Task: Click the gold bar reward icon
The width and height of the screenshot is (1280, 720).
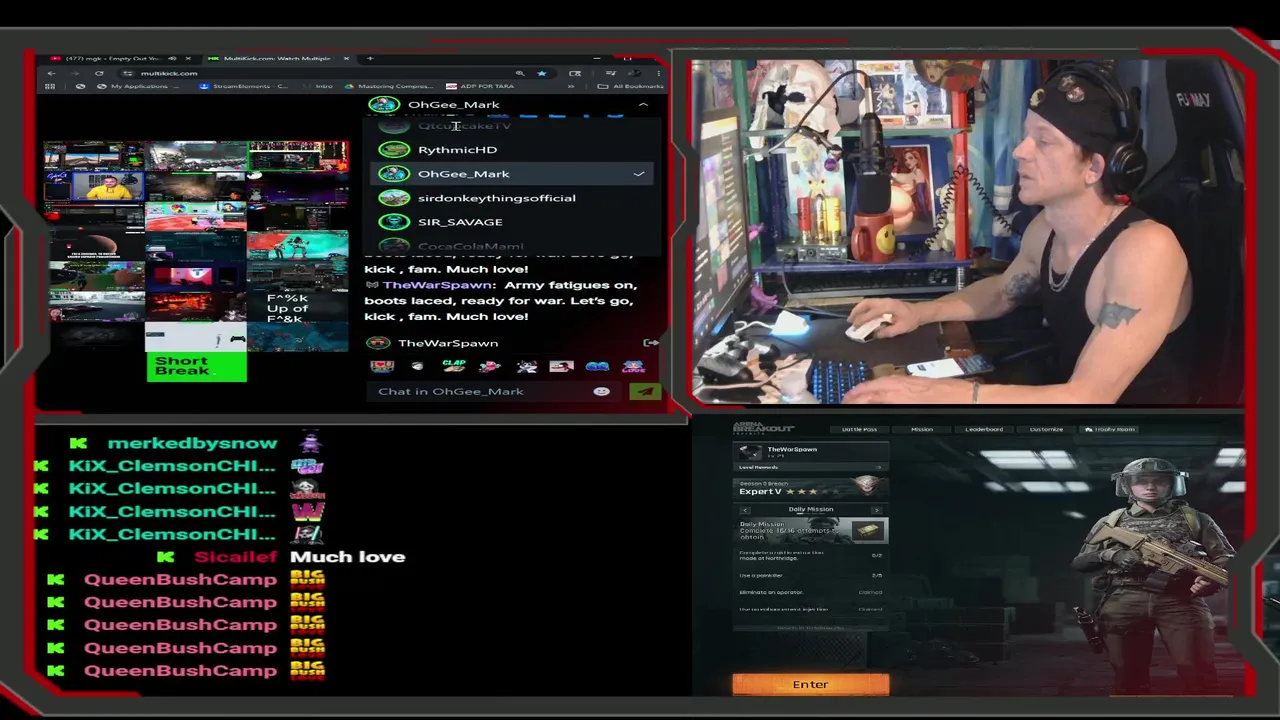Action: [868, 530]
